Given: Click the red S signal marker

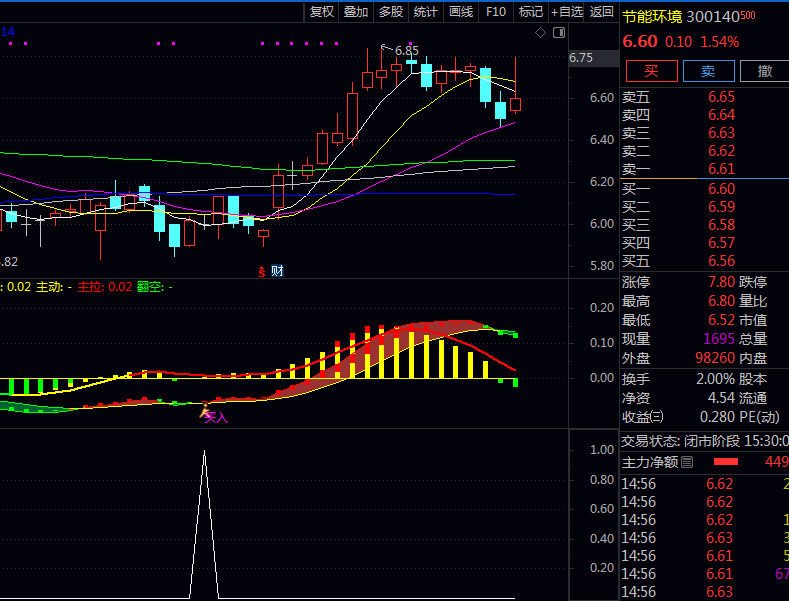Looking at the screenshot, I should coord(262,270).
